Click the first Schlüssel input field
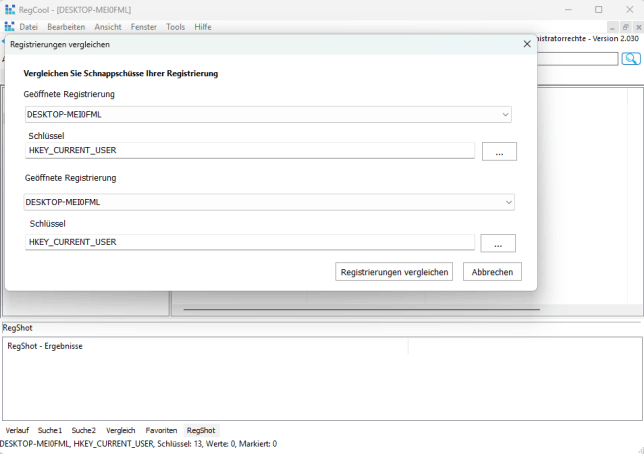The image size is (644, 454). [x=250, y=151]
